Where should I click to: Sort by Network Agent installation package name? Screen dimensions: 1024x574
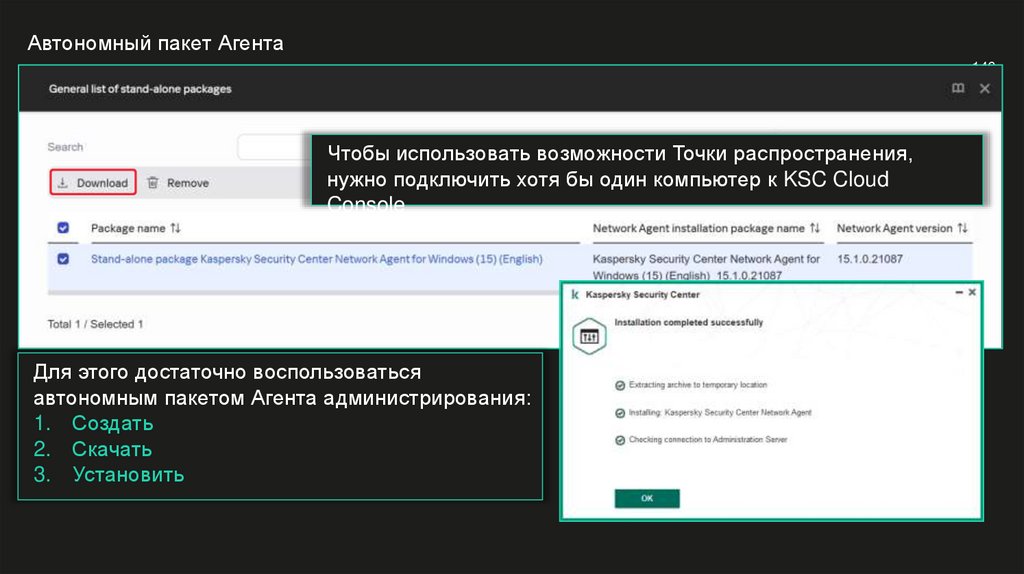click(x=814, y=228)
